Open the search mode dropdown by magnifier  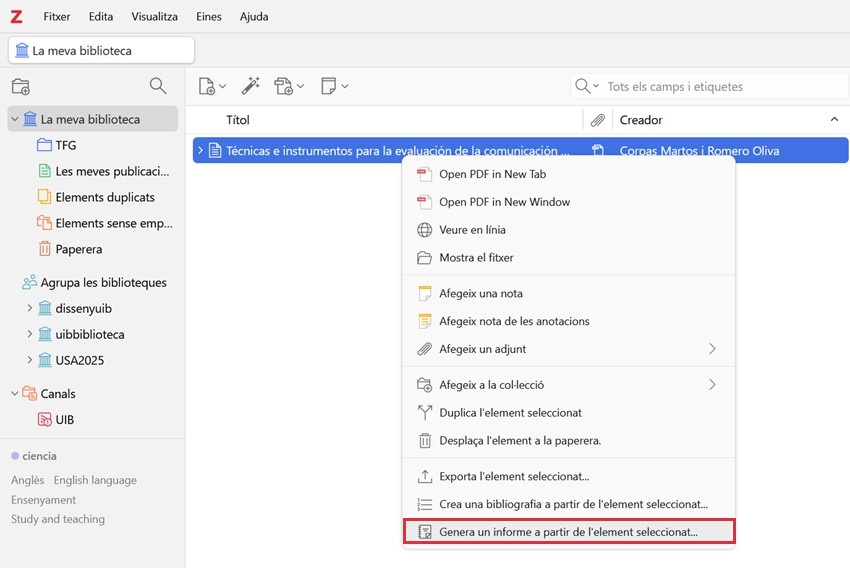pos(587,86)
